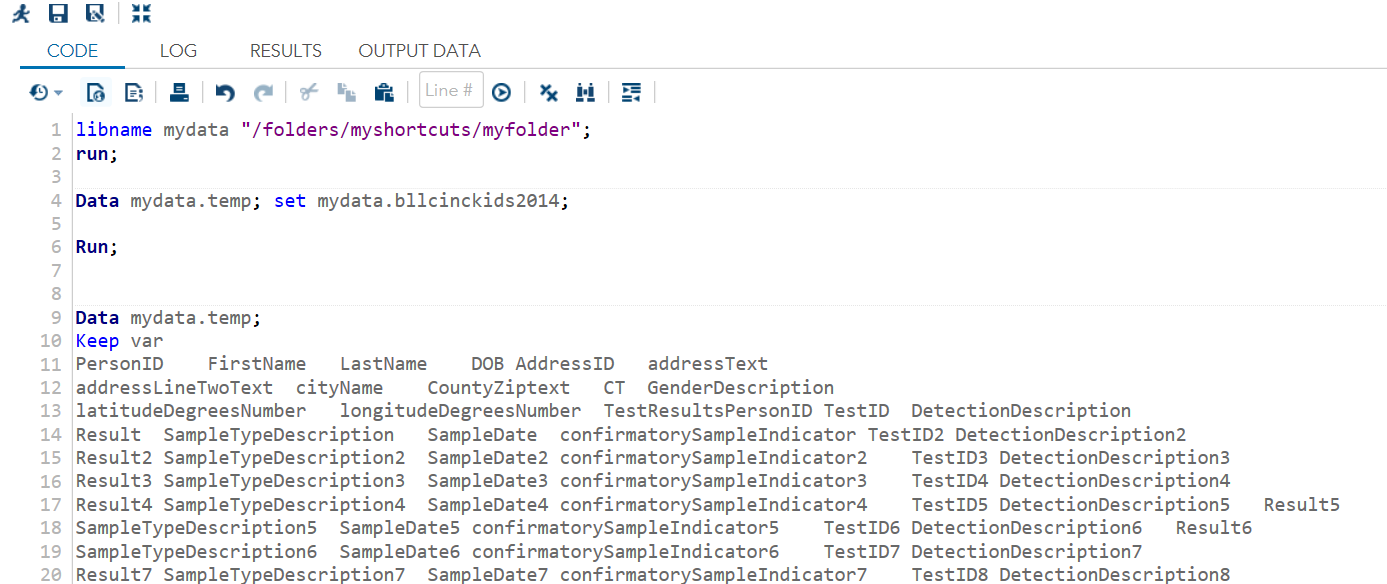
Task: Select the CODE tab
Action: [x=73, y=51]
